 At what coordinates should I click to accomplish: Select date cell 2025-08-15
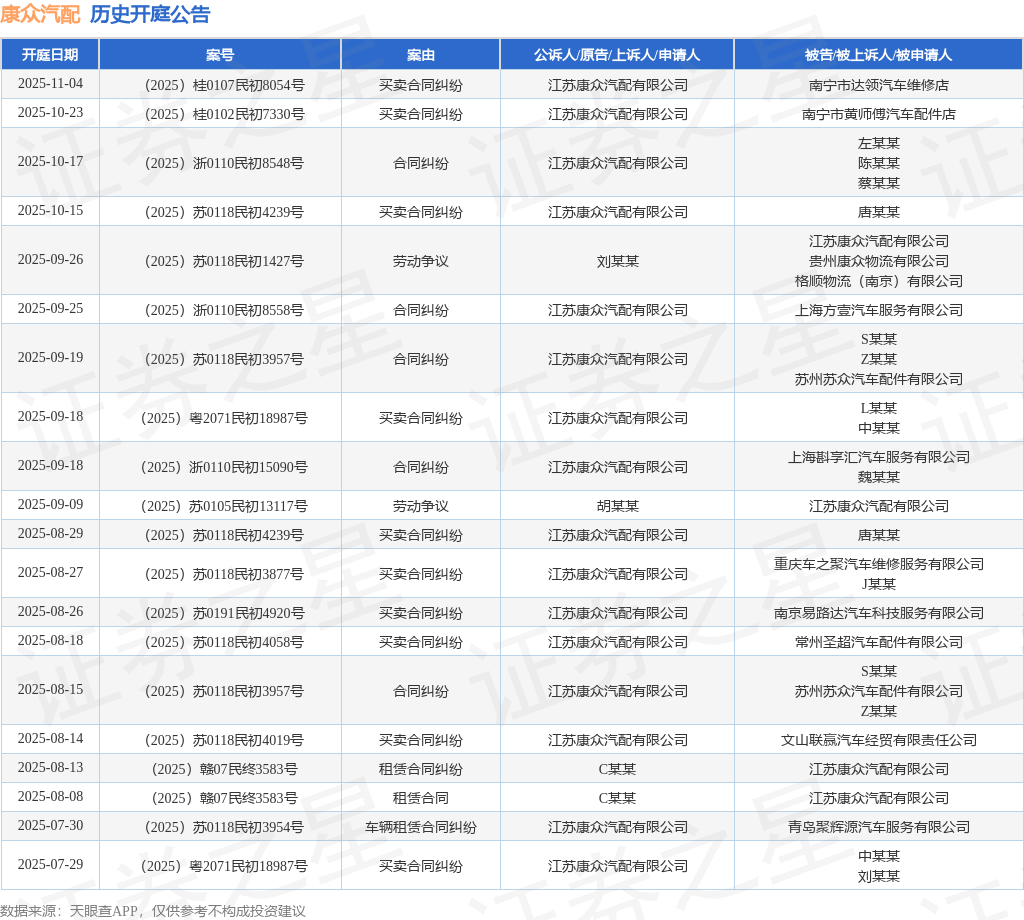coord(50,690)
